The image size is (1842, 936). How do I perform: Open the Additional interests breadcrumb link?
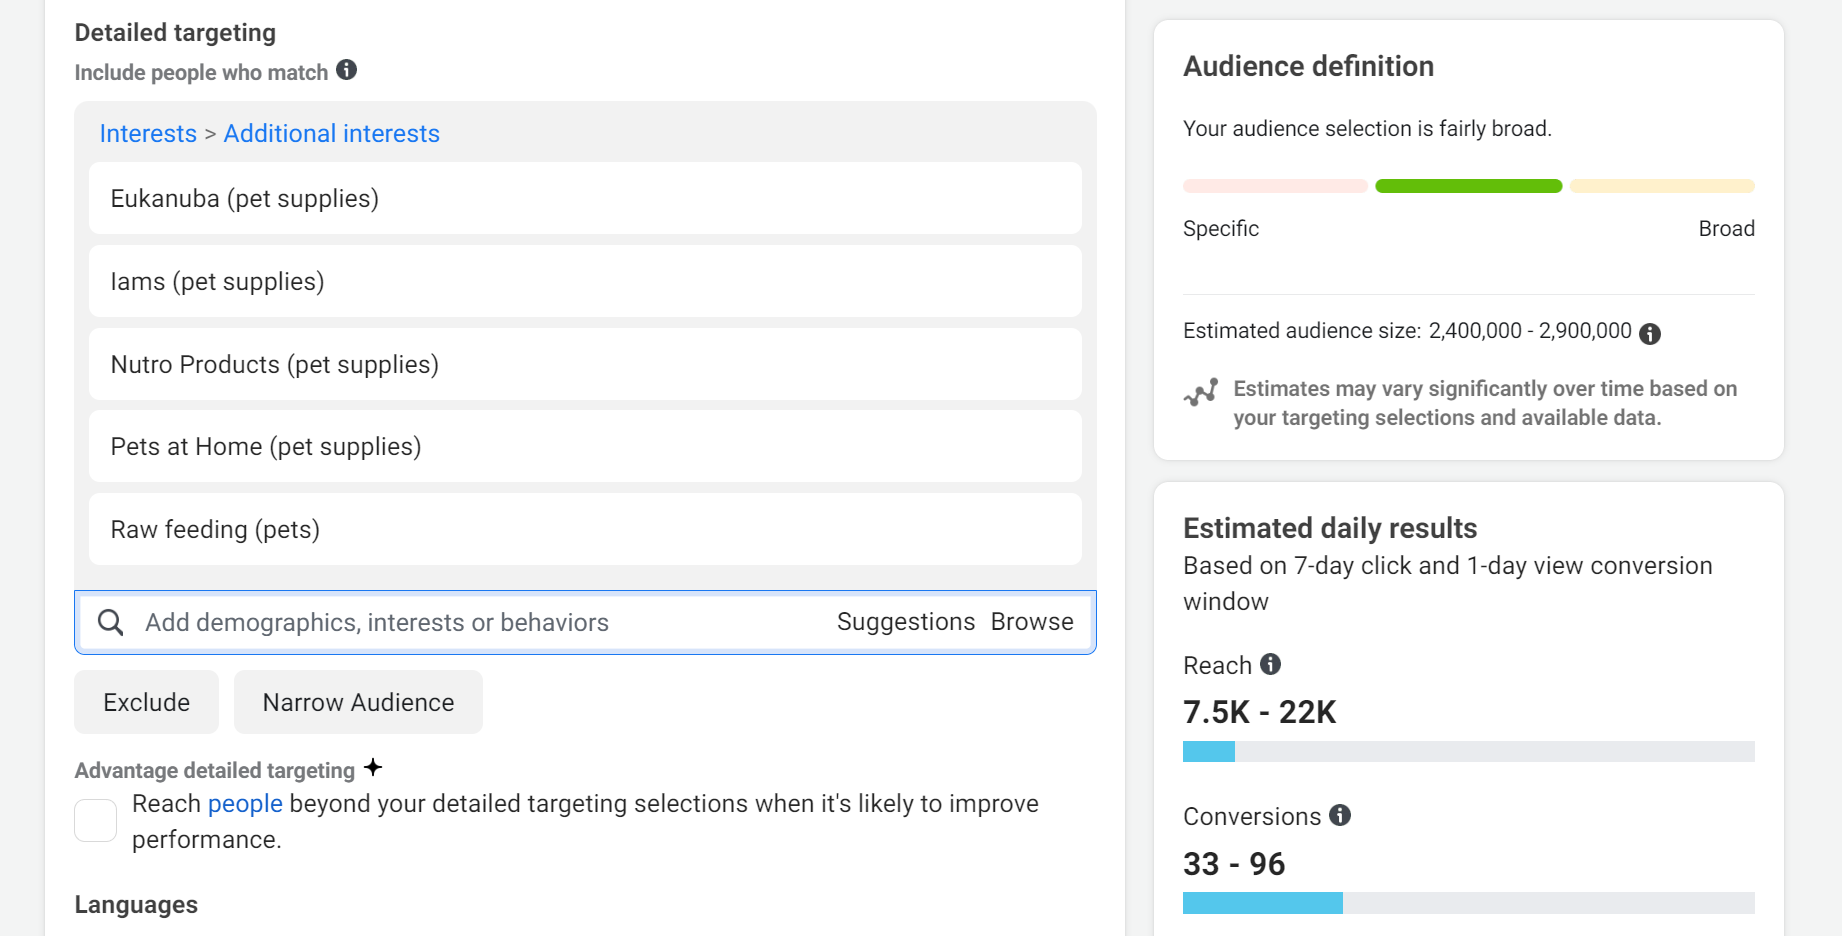(x=332, y=133)
